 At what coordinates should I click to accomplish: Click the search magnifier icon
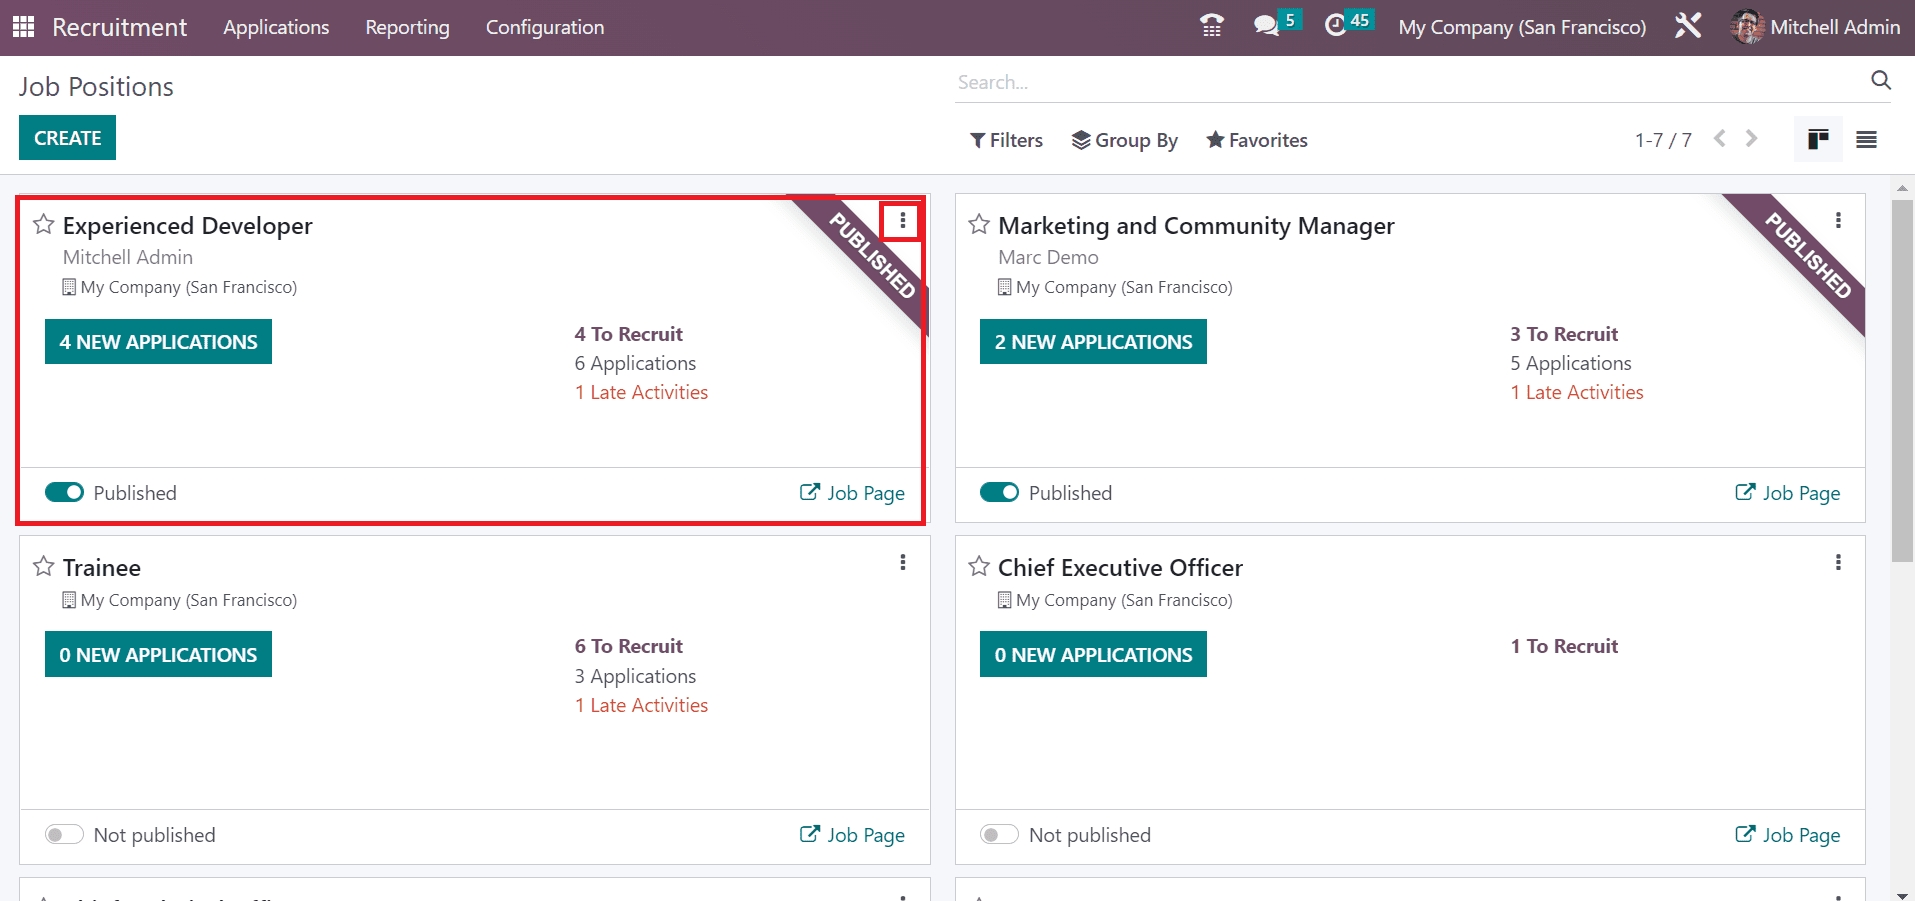(x=1880, y=81)
